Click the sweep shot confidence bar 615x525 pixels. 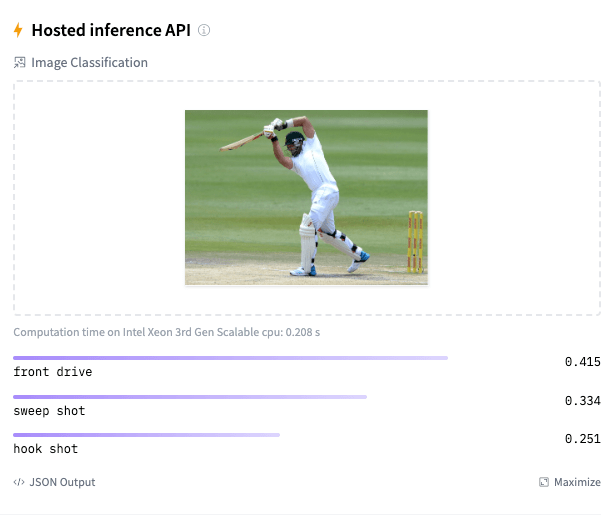point(190,396)
